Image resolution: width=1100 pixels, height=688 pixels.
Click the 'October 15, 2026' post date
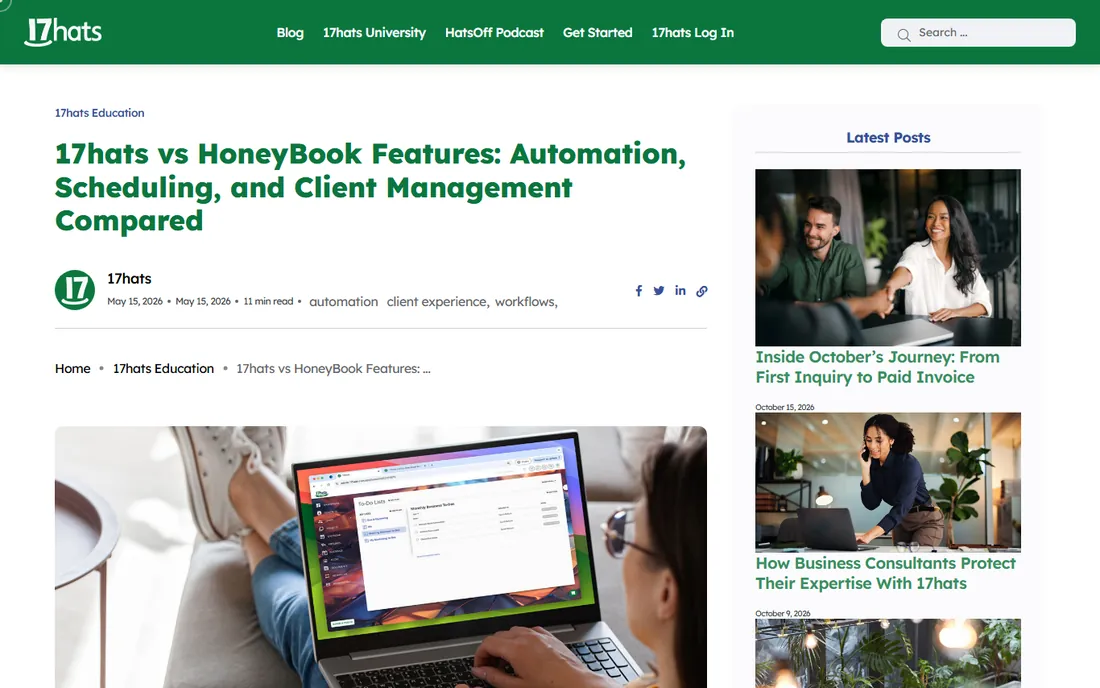pos(784,407)
